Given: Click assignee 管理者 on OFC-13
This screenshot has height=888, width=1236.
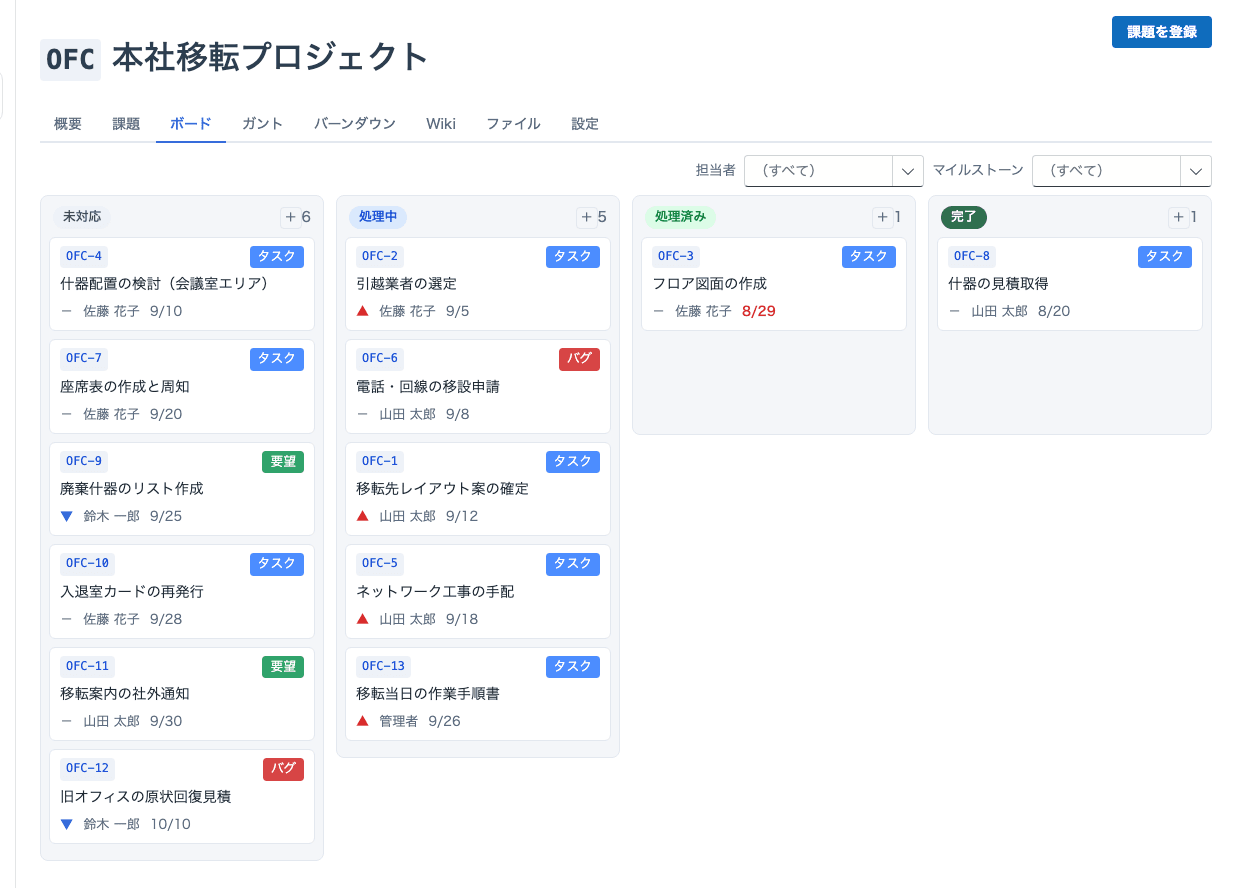Looking at the screenshot, I should click(399, 721).
